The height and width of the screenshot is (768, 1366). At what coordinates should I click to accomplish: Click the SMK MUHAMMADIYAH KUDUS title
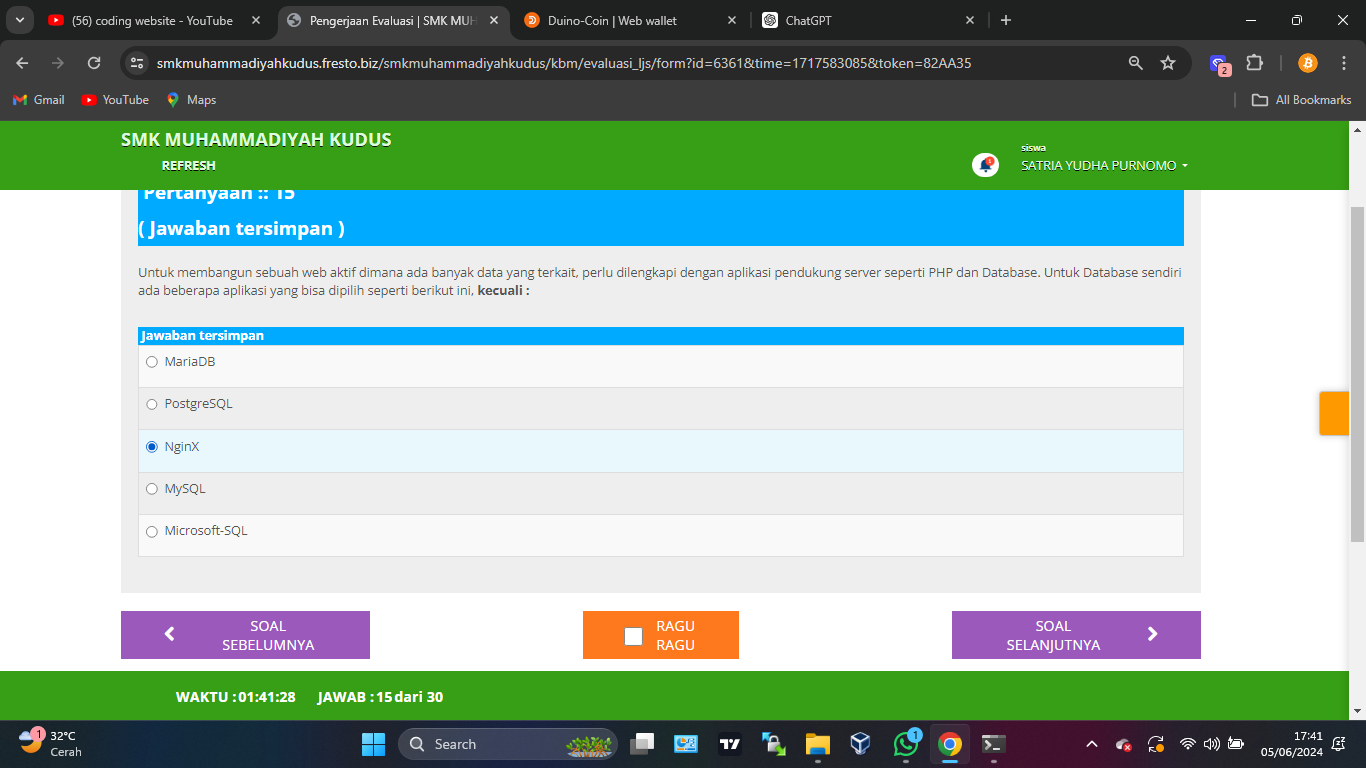coord(256,140)
